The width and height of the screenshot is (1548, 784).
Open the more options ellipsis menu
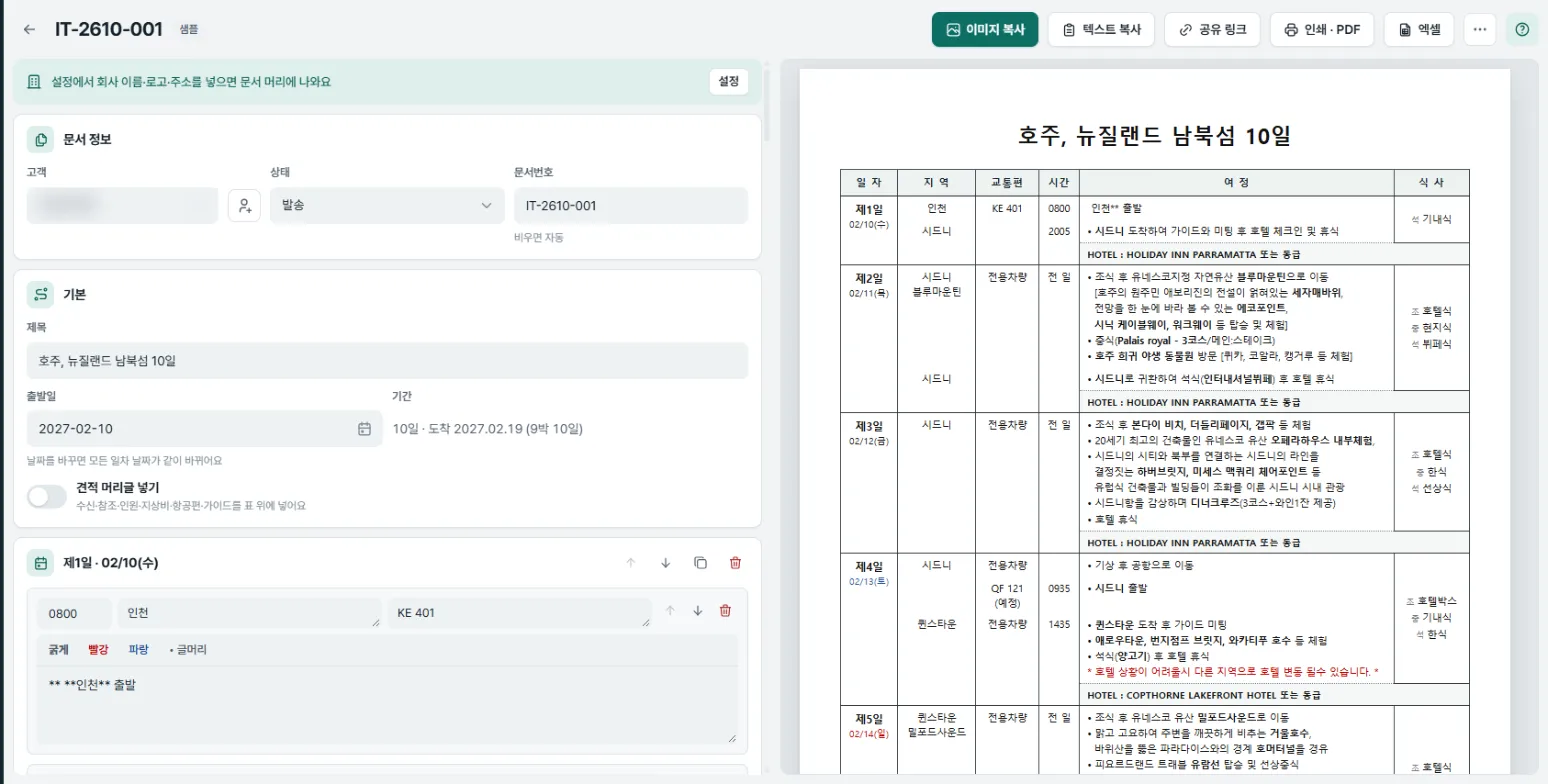point(1480,30)
